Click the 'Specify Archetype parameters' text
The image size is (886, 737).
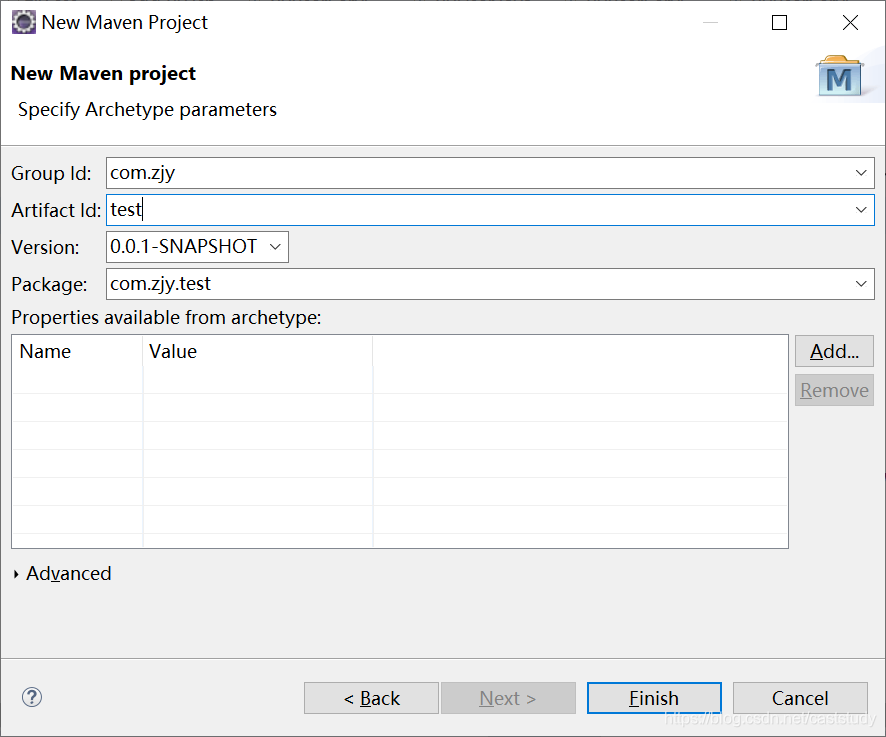(147, 110)
